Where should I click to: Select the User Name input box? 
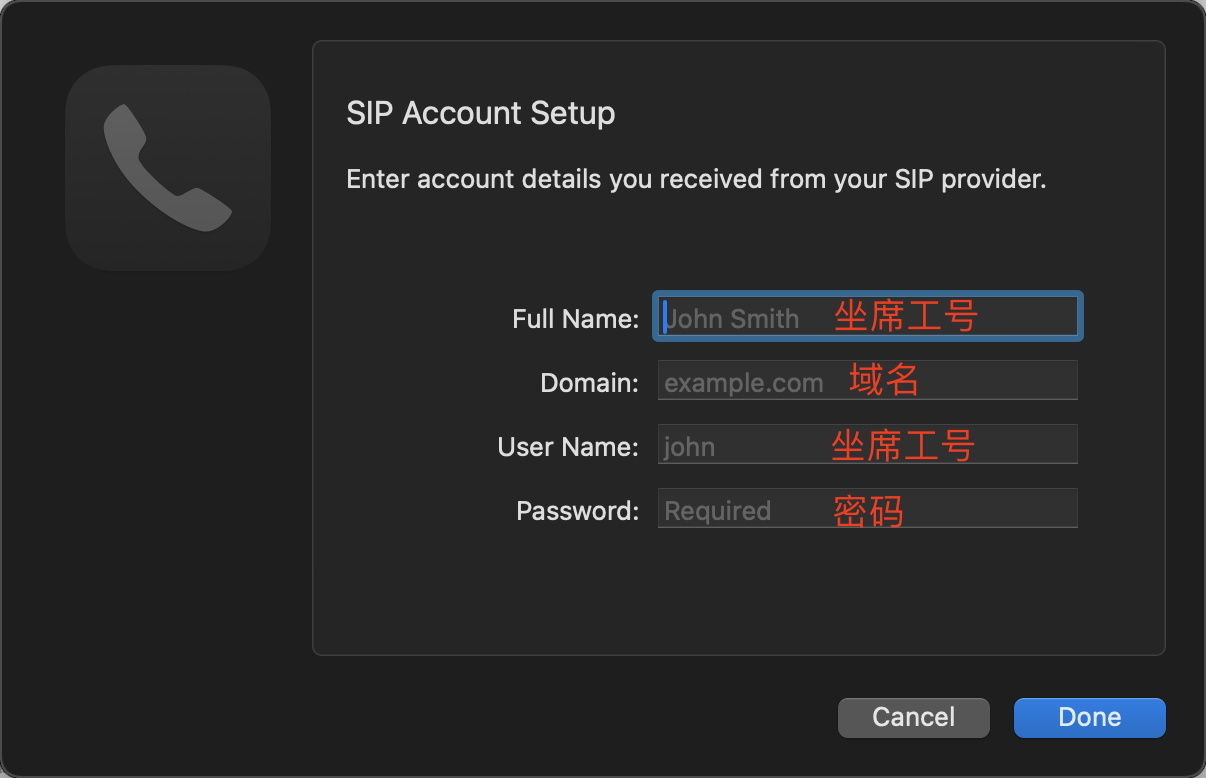click(867, 445)
